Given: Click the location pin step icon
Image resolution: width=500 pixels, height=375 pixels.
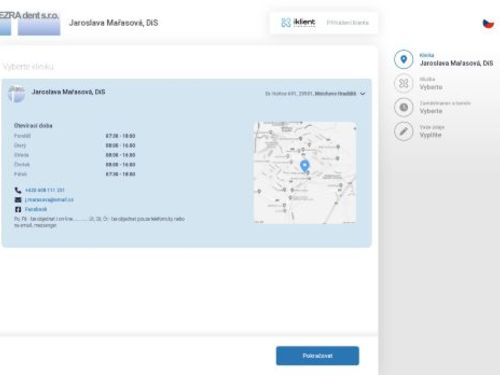Looking at the screenshot, I should 403,59.
